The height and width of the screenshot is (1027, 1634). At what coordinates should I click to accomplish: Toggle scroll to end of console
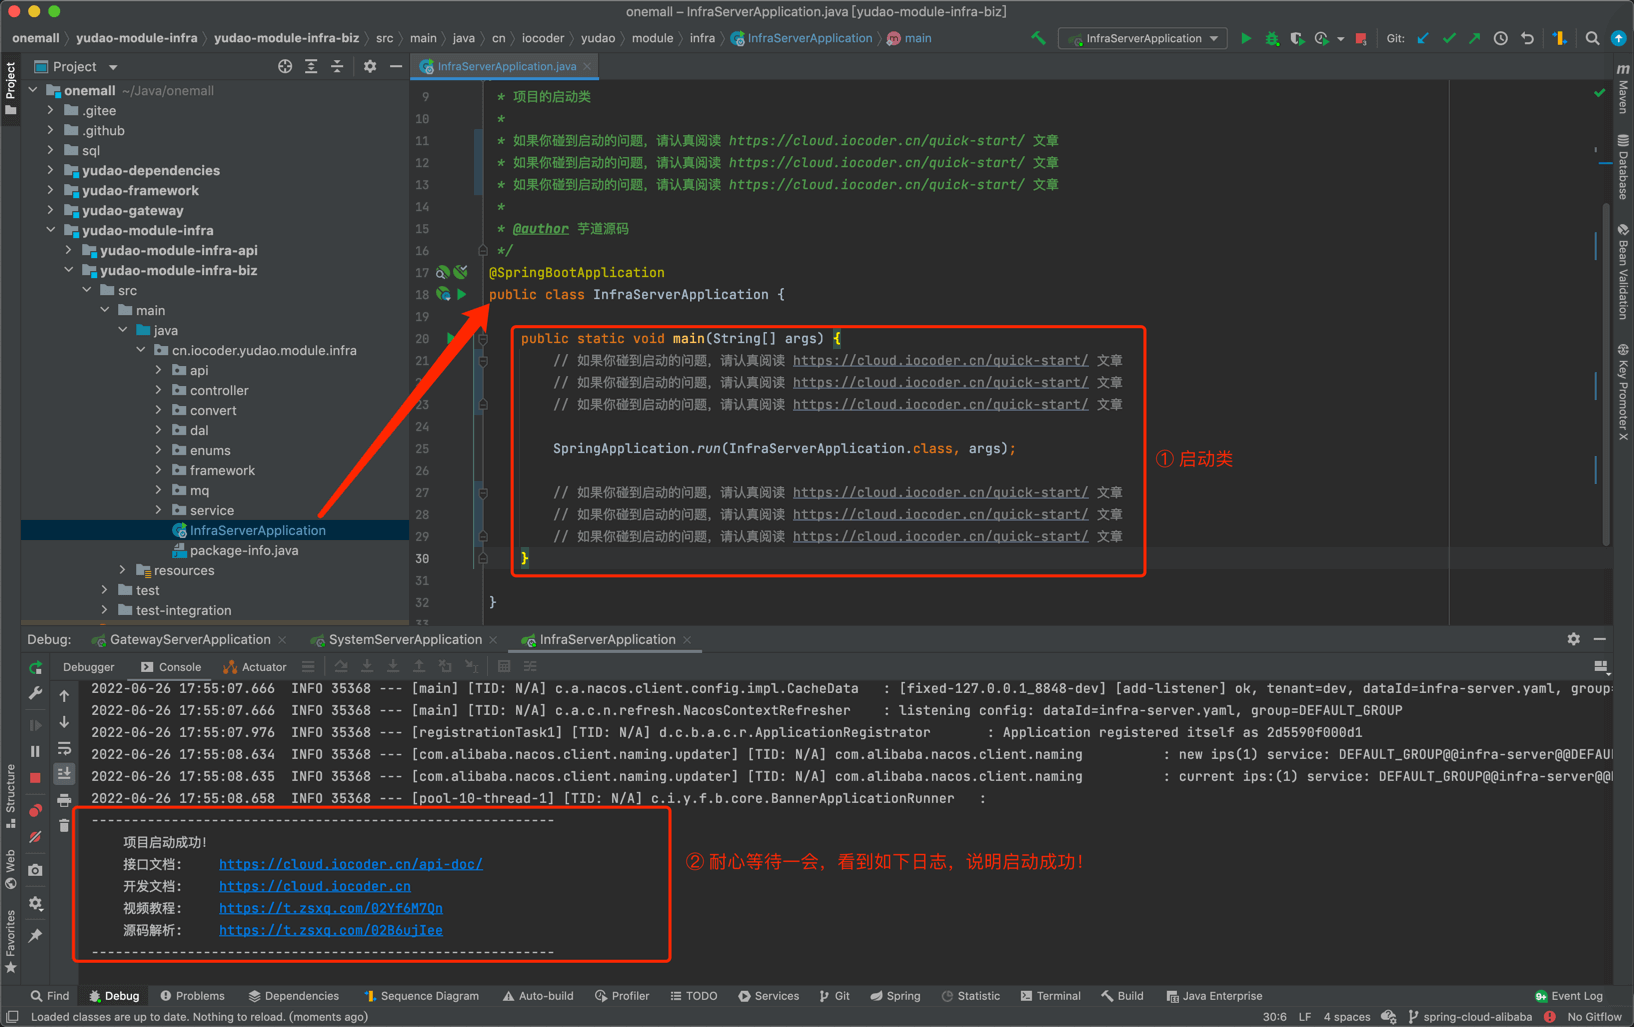coord(64,774)
